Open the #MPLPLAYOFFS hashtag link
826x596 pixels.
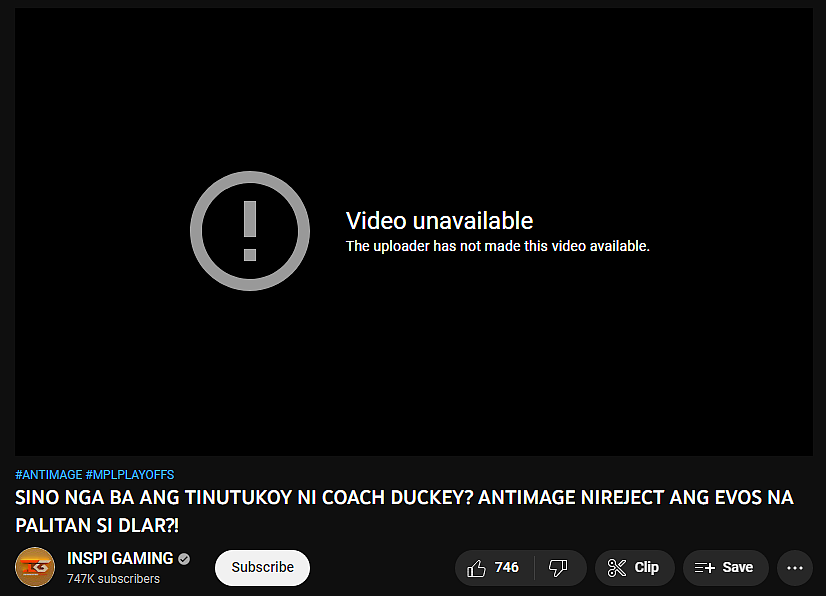[130, 475]
